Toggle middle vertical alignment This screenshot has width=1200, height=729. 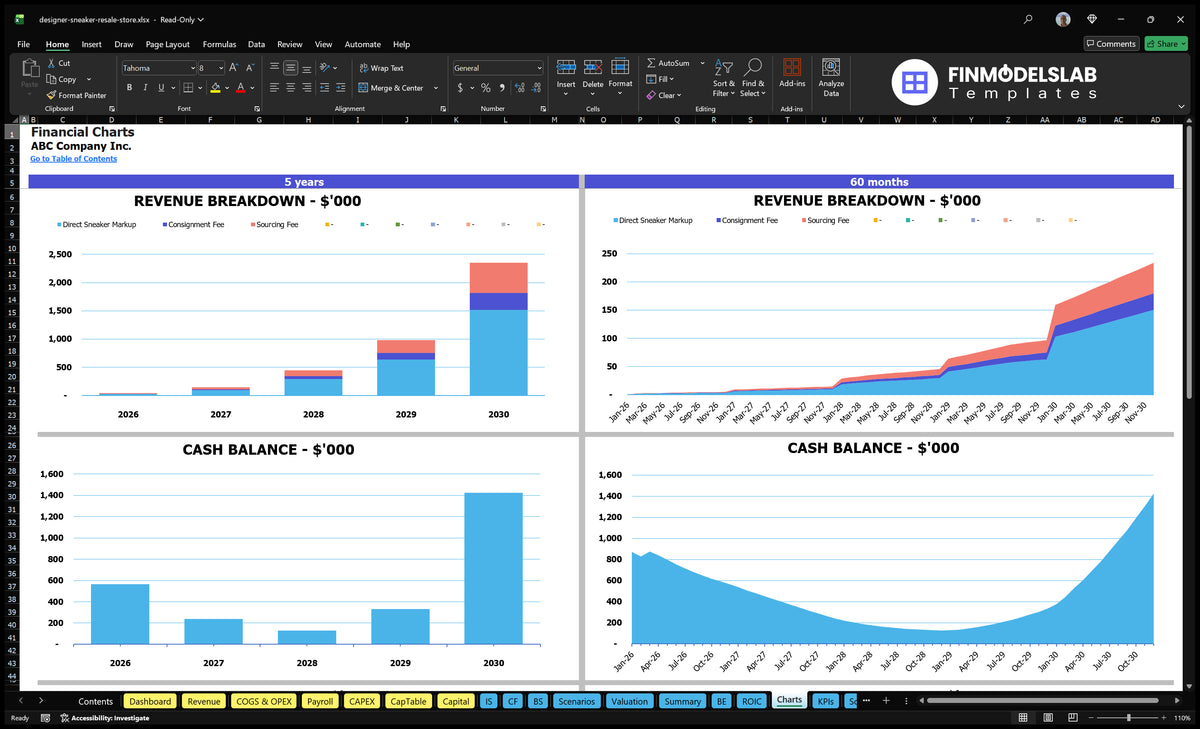290,68
